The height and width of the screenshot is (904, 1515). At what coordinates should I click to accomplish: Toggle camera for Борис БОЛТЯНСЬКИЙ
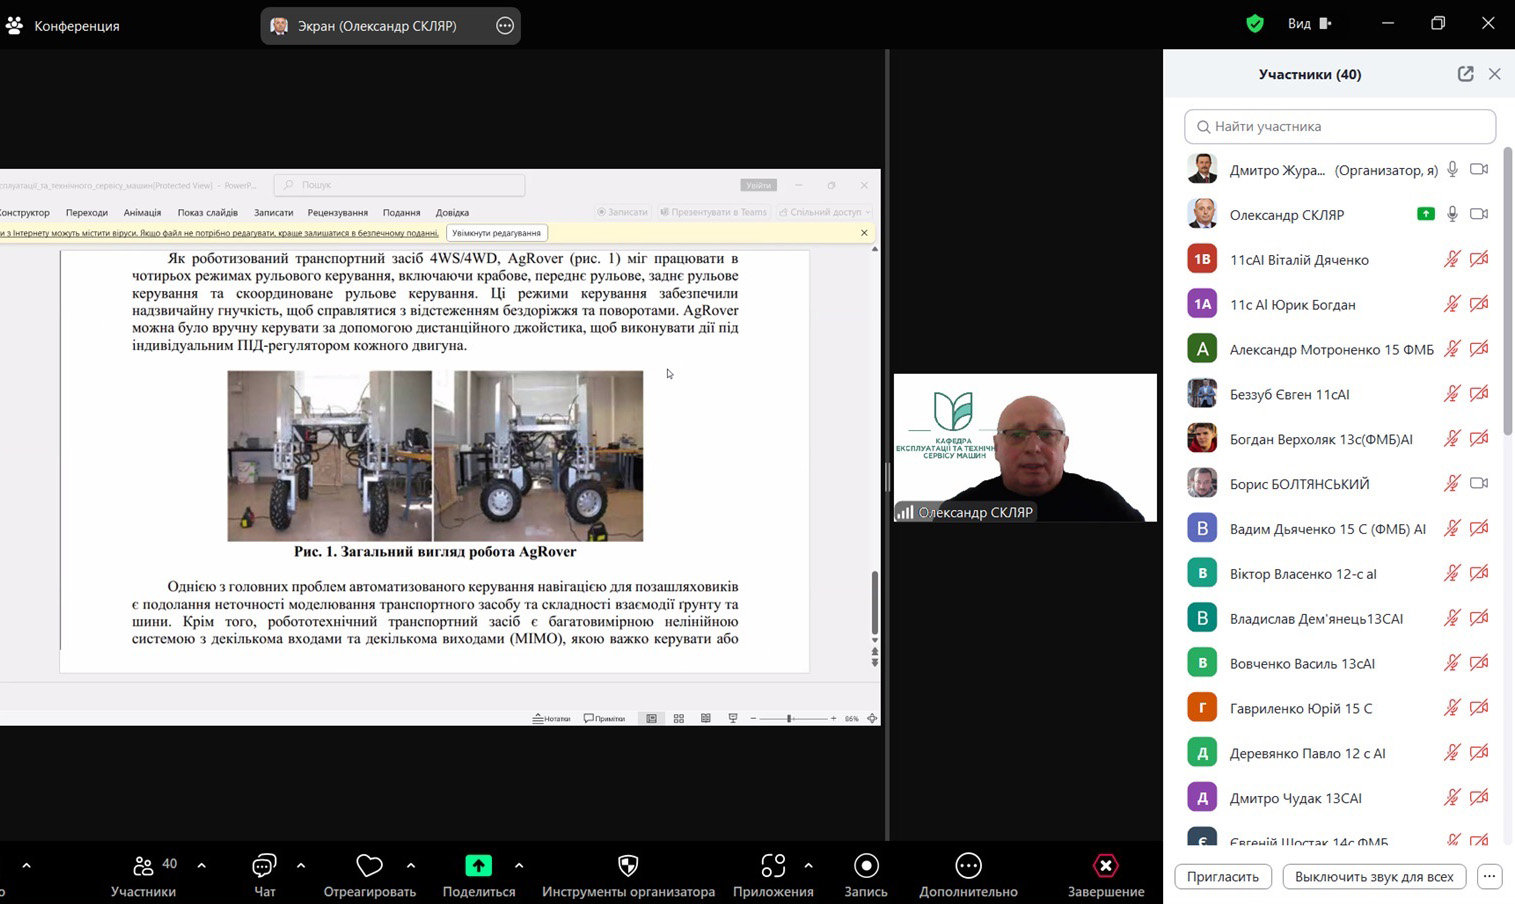coord(1479,483)
